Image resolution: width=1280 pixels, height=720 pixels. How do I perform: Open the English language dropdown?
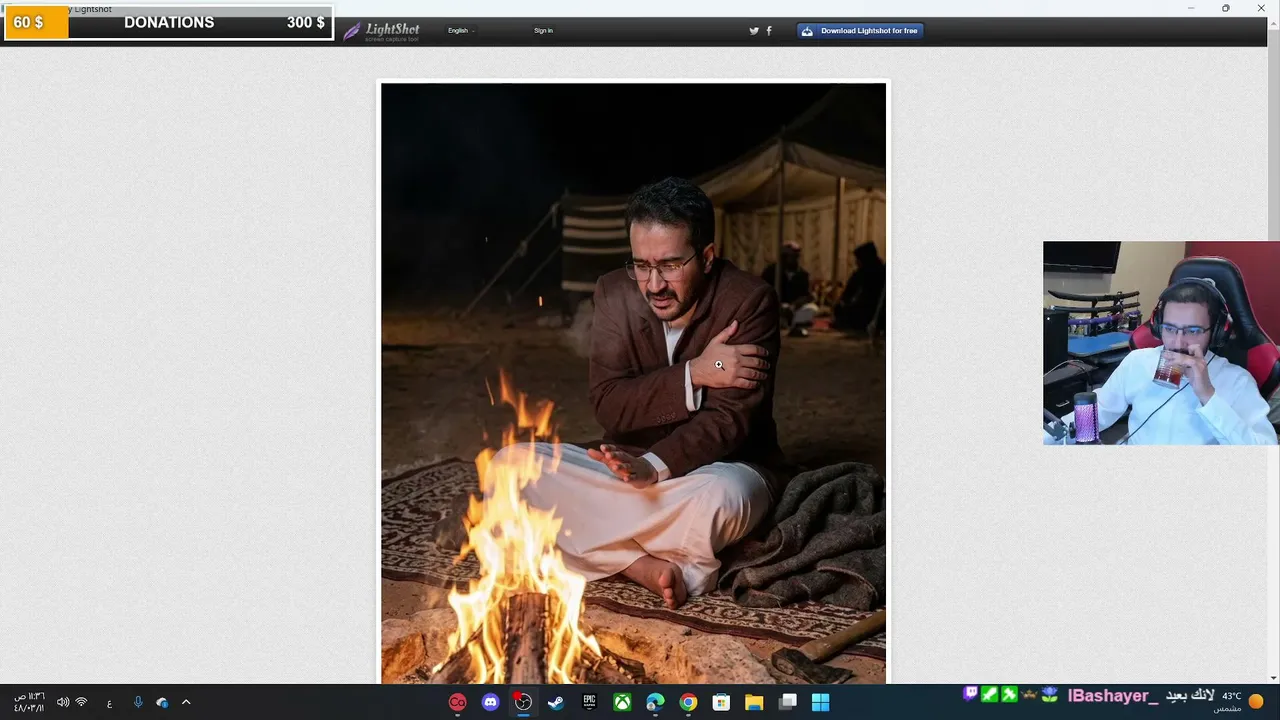point(461,31)
